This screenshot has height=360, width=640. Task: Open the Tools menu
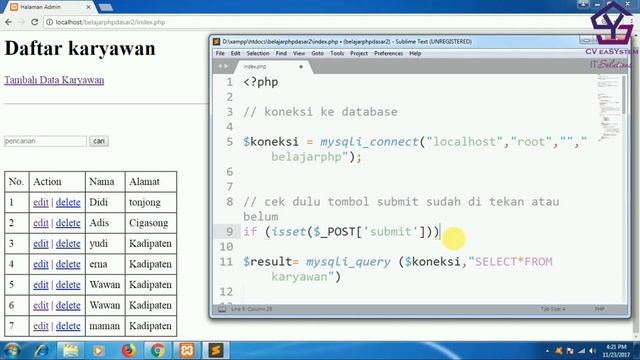pyautogui.click(x=337, y=53)
